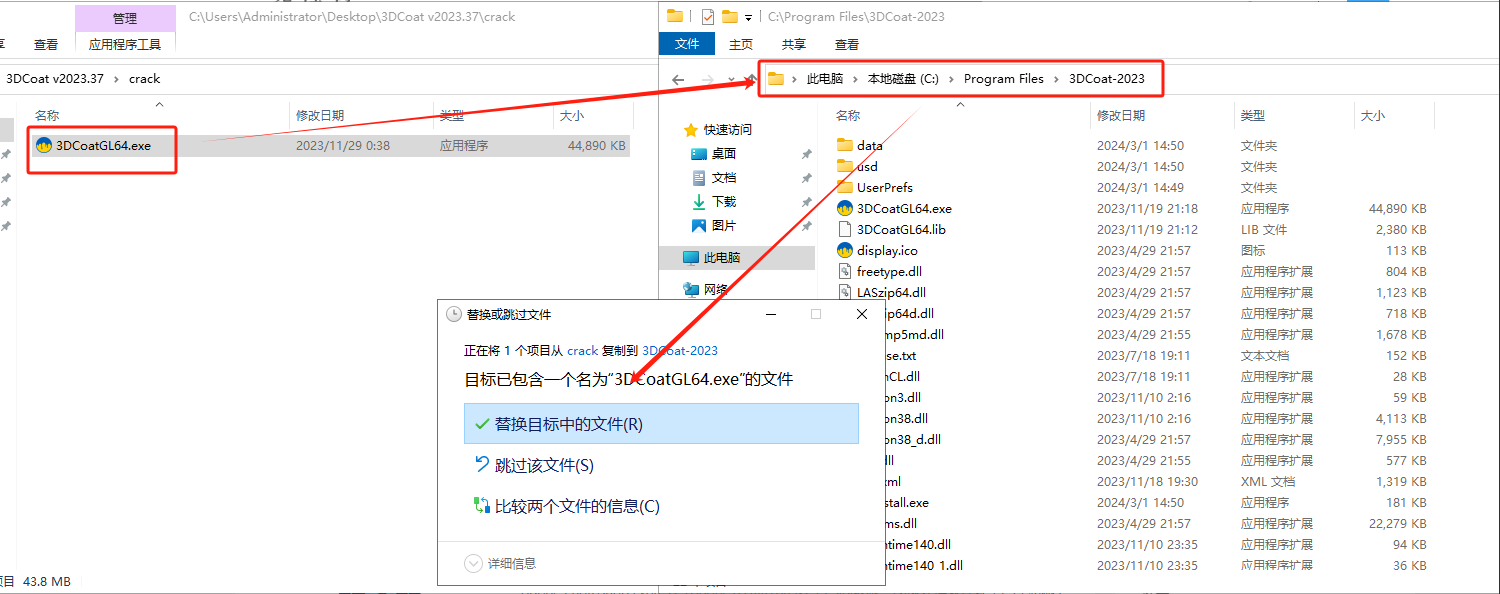1500x594 pixels.
Task: Select 此电脑 in the navigation tree
Action: [720, 257]
